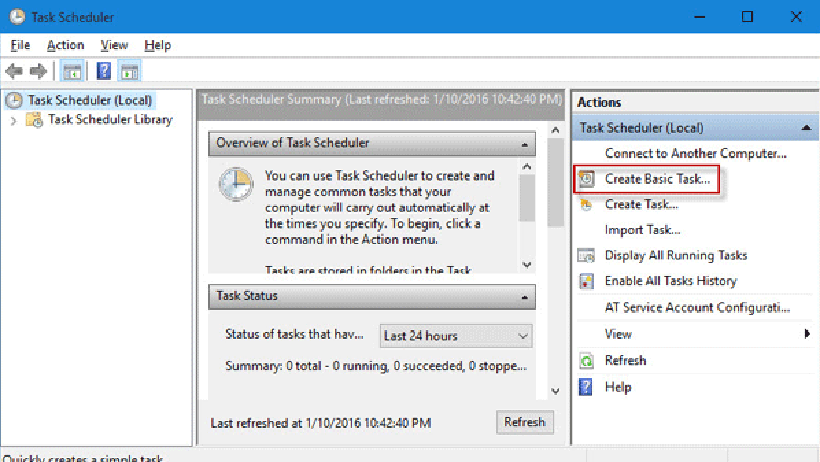
Task: Click the Create Basic Task icon
Action: coord(586,179)
